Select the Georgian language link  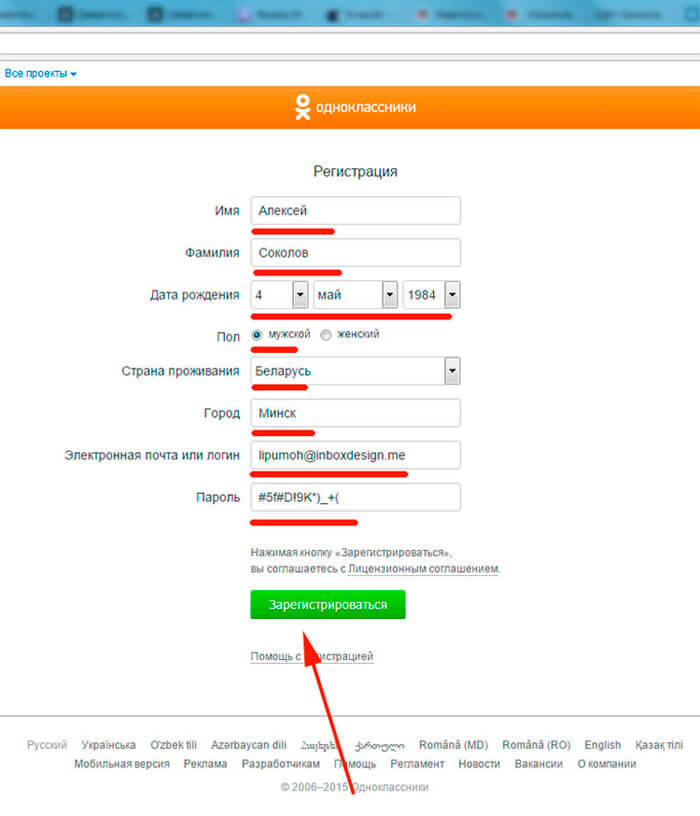379,746
